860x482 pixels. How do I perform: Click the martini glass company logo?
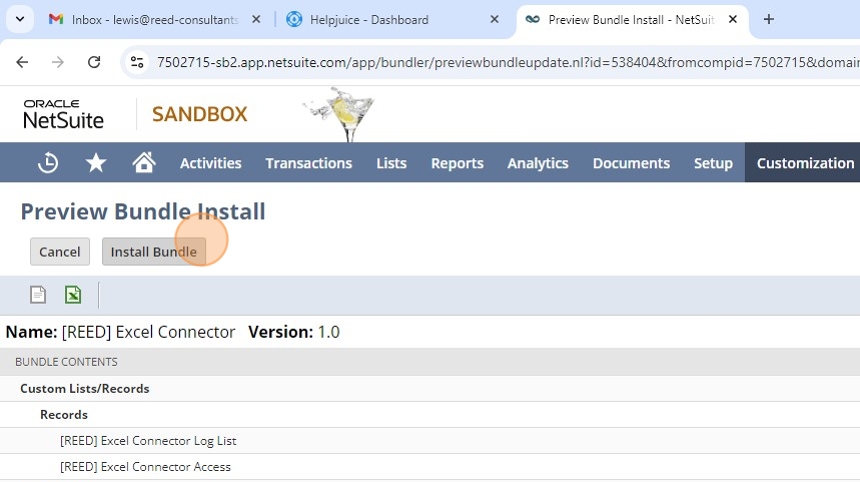(338, 114)
